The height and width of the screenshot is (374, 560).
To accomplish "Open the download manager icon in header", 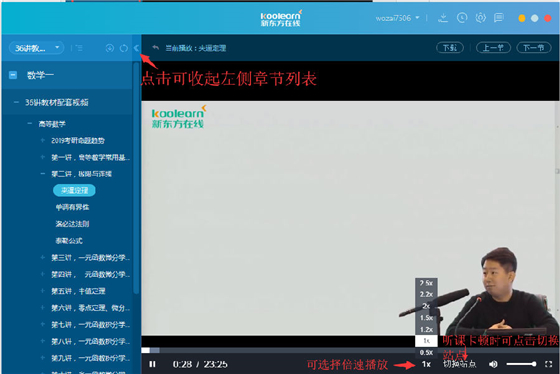I will 443,18.
